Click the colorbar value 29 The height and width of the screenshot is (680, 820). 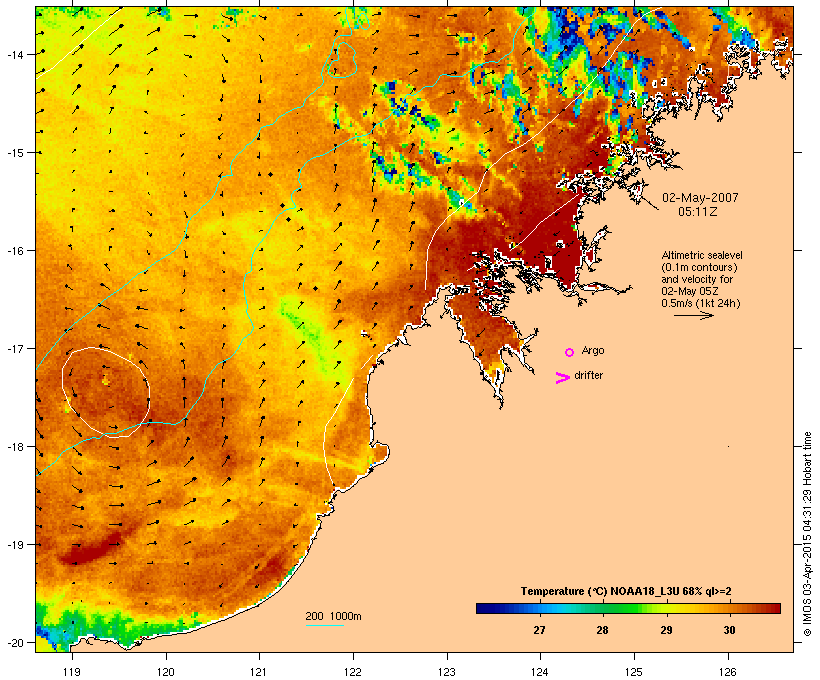[666, 630]
